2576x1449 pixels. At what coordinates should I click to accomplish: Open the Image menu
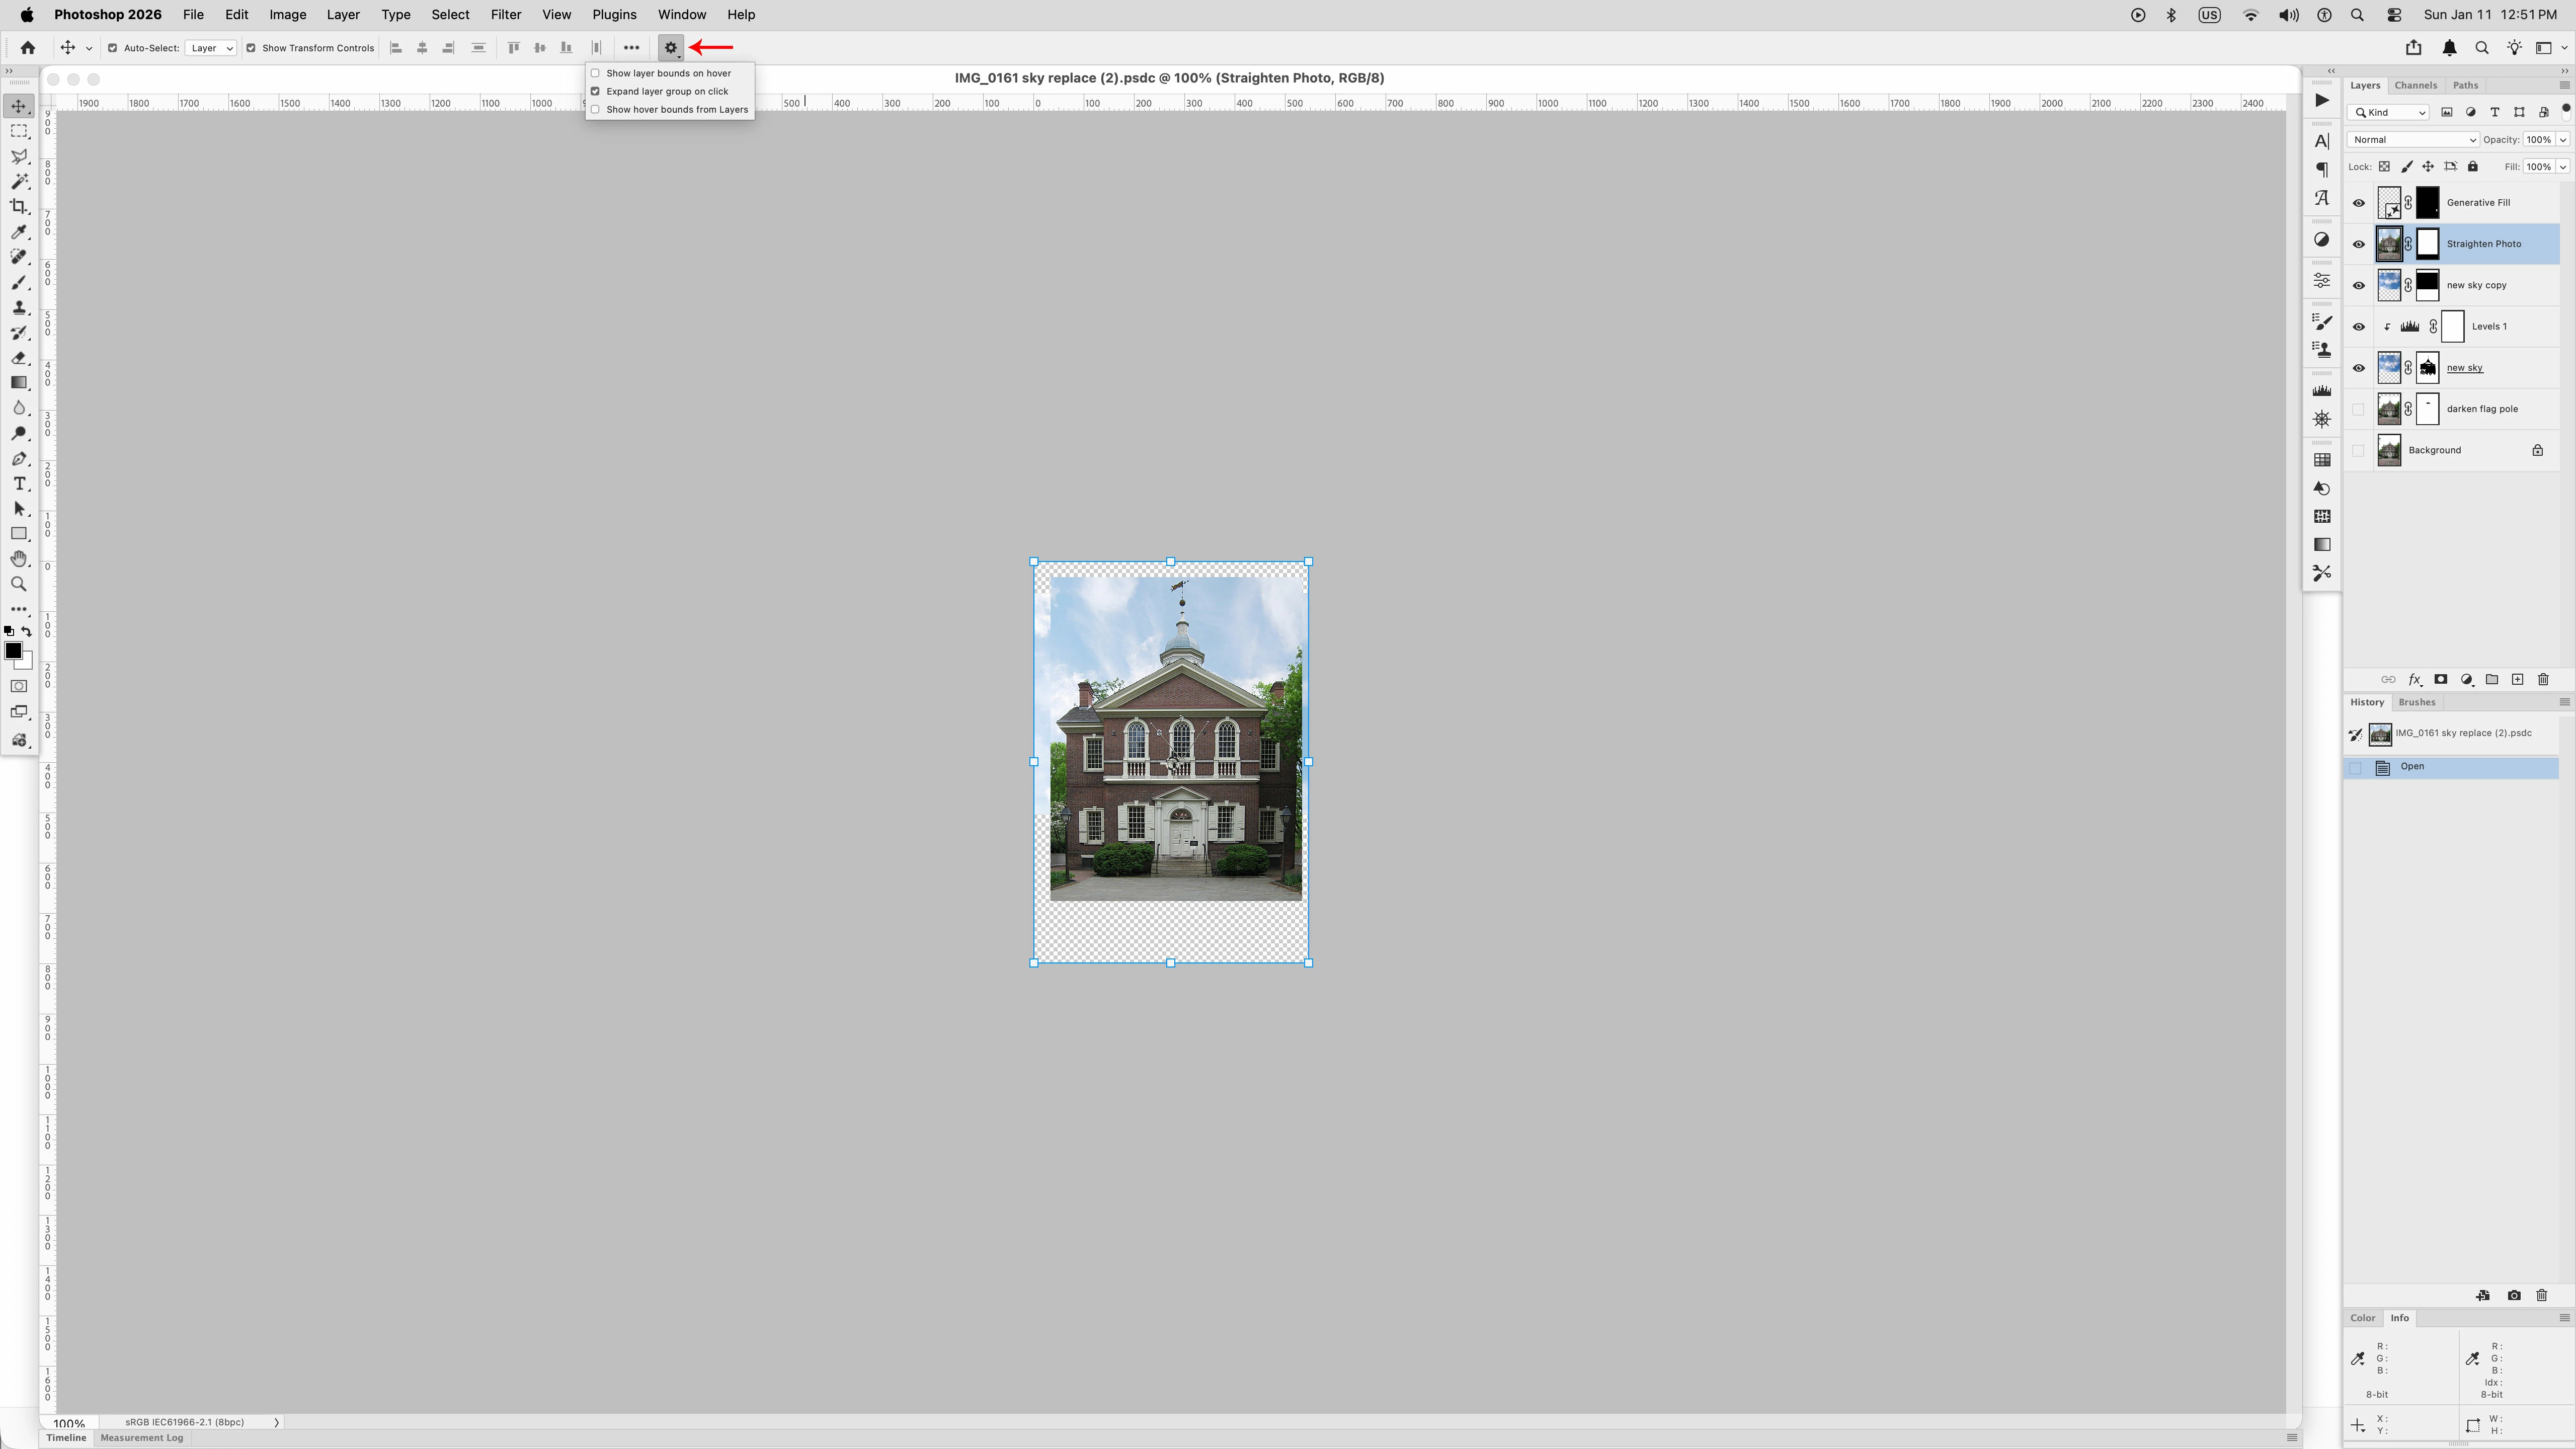tap(287, 15)
